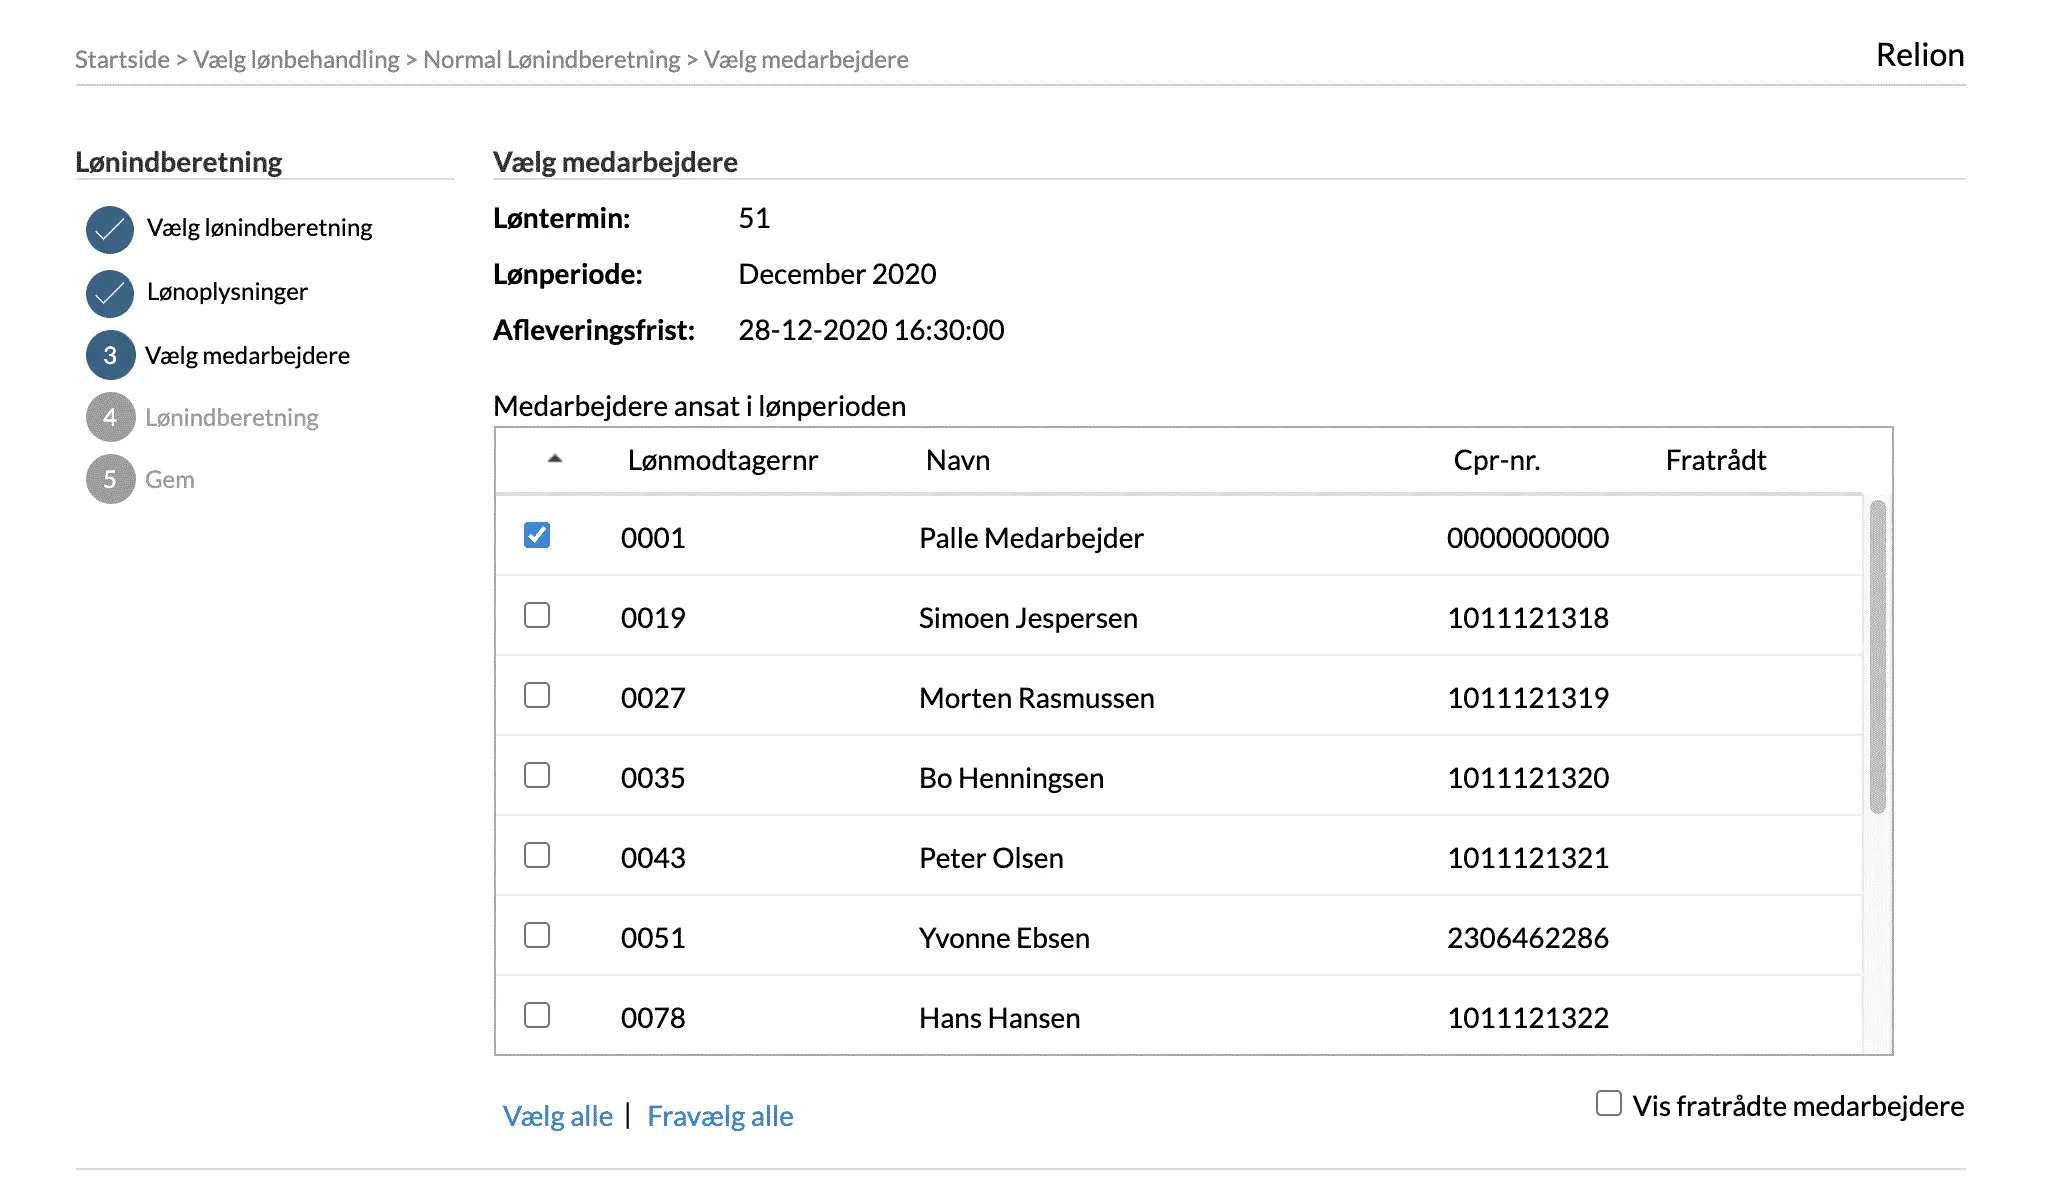Image resolution: width=2048 pixels, height=1183 pixels.
Task: Open the Vælg lønindberetning step
Action: 259,228
